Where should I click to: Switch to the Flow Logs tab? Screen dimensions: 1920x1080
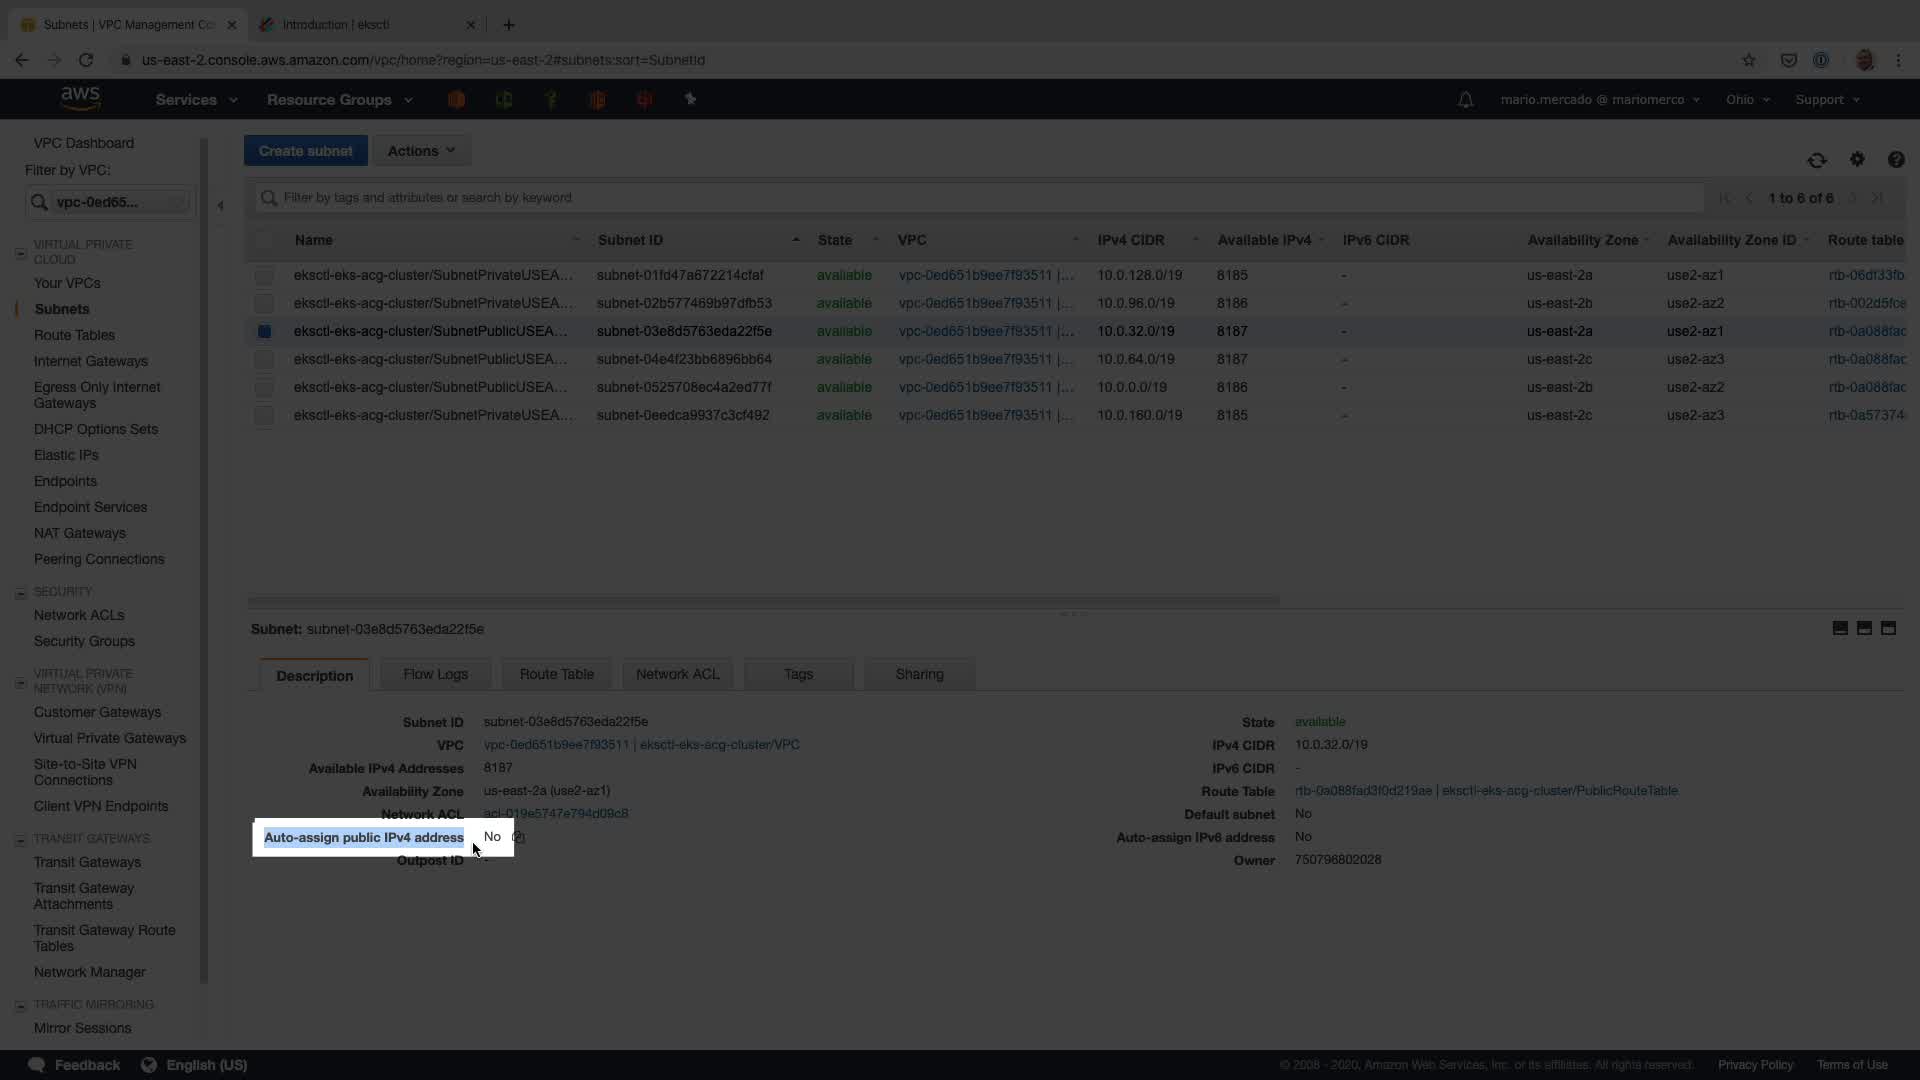tap(435, 674)
